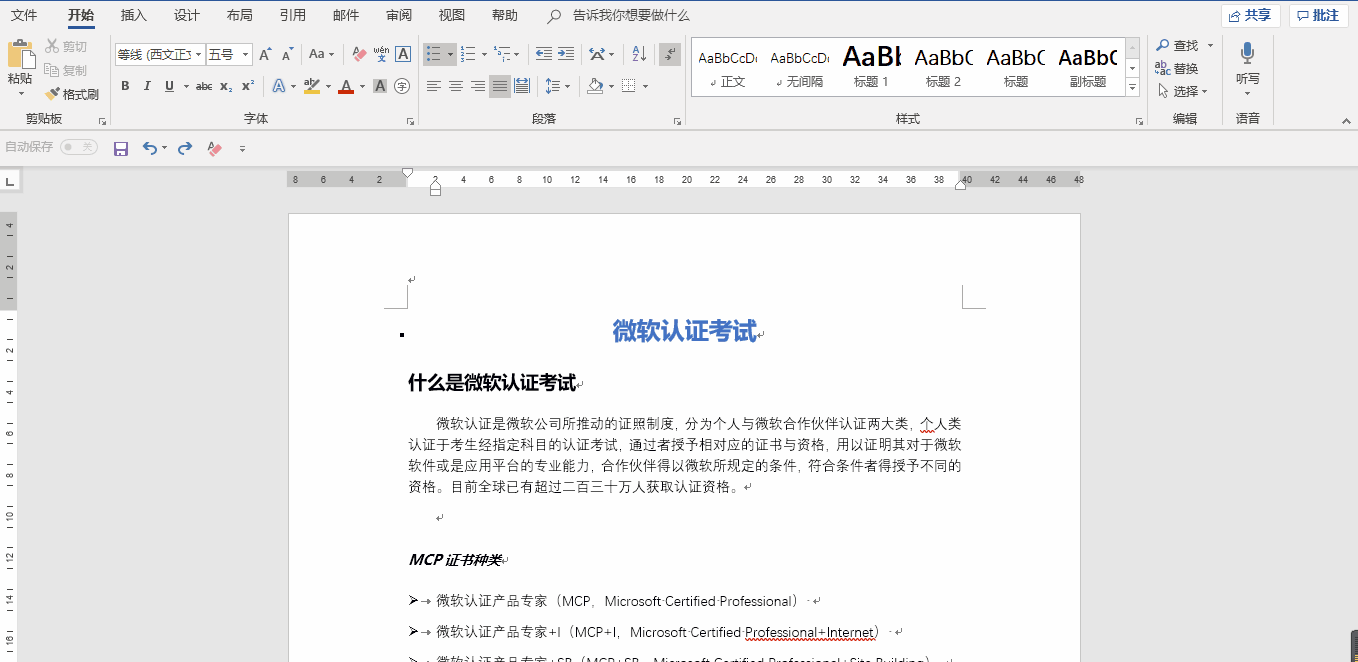Switch to the Review (审阅) tab
This screenshot has width=1358, height=662.
point(398,15)
